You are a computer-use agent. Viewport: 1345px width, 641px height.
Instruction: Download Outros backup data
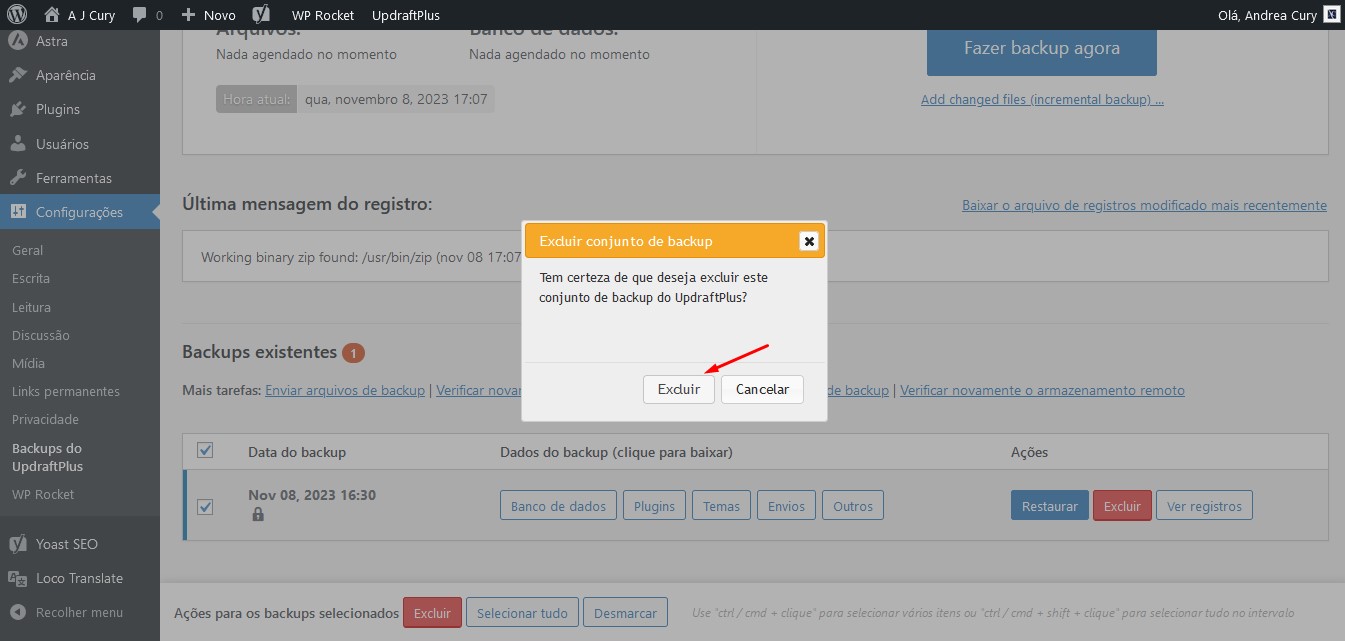853,506
